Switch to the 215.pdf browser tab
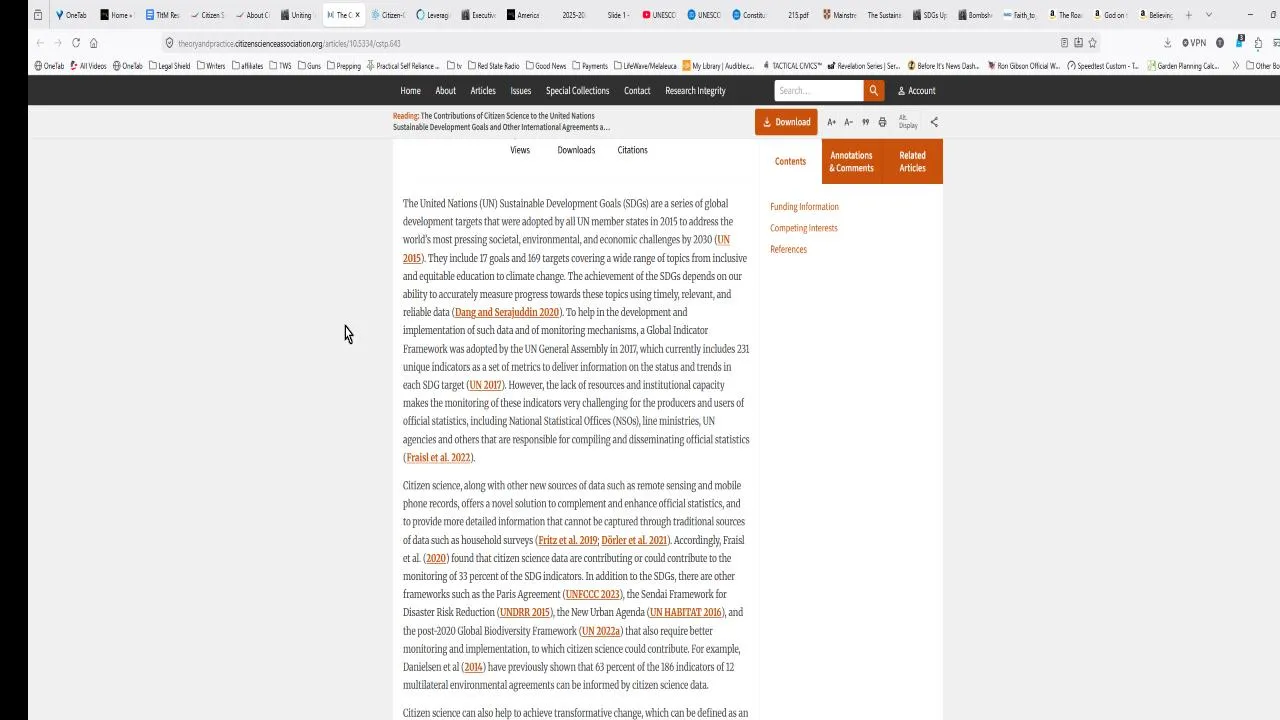This screenshot has height=720, width=1280. point(796,15)
